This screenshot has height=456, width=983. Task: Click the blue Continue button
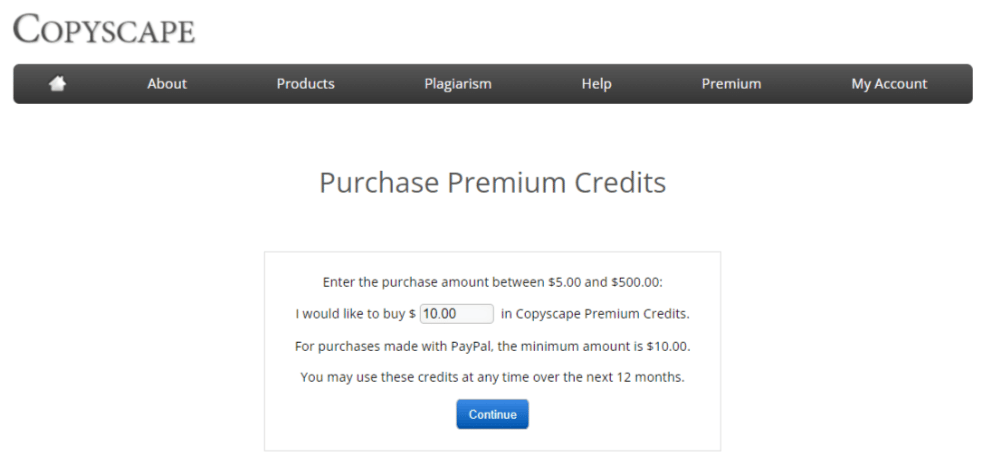[x=492, y=415]
